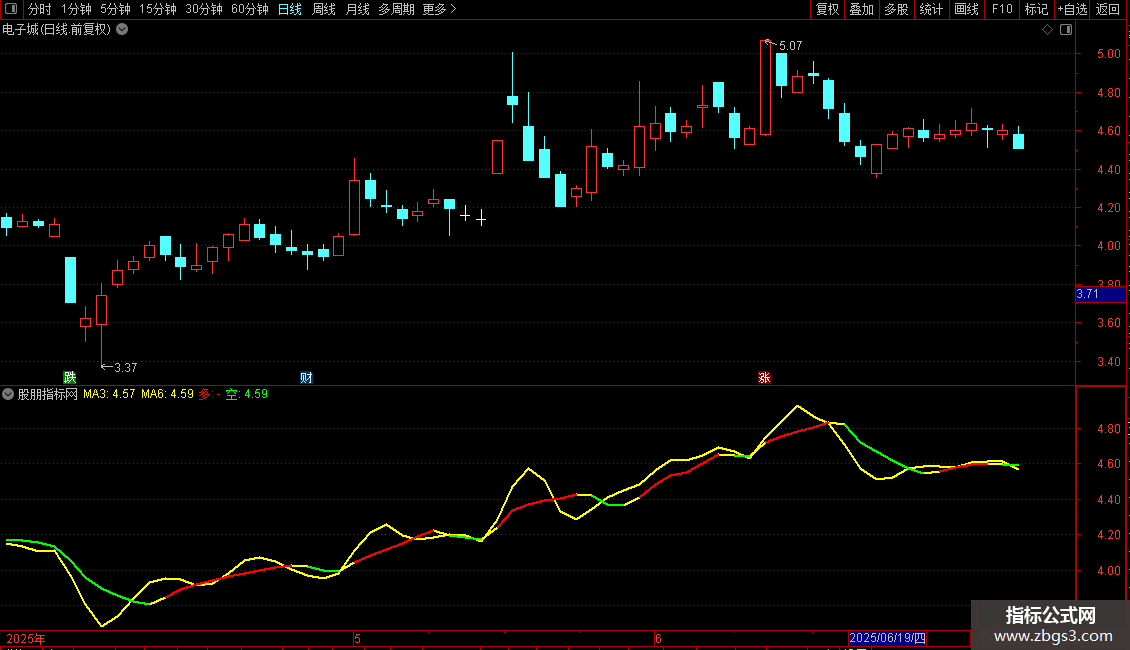Switch to 月线 monthly chart

coord(357,9)
